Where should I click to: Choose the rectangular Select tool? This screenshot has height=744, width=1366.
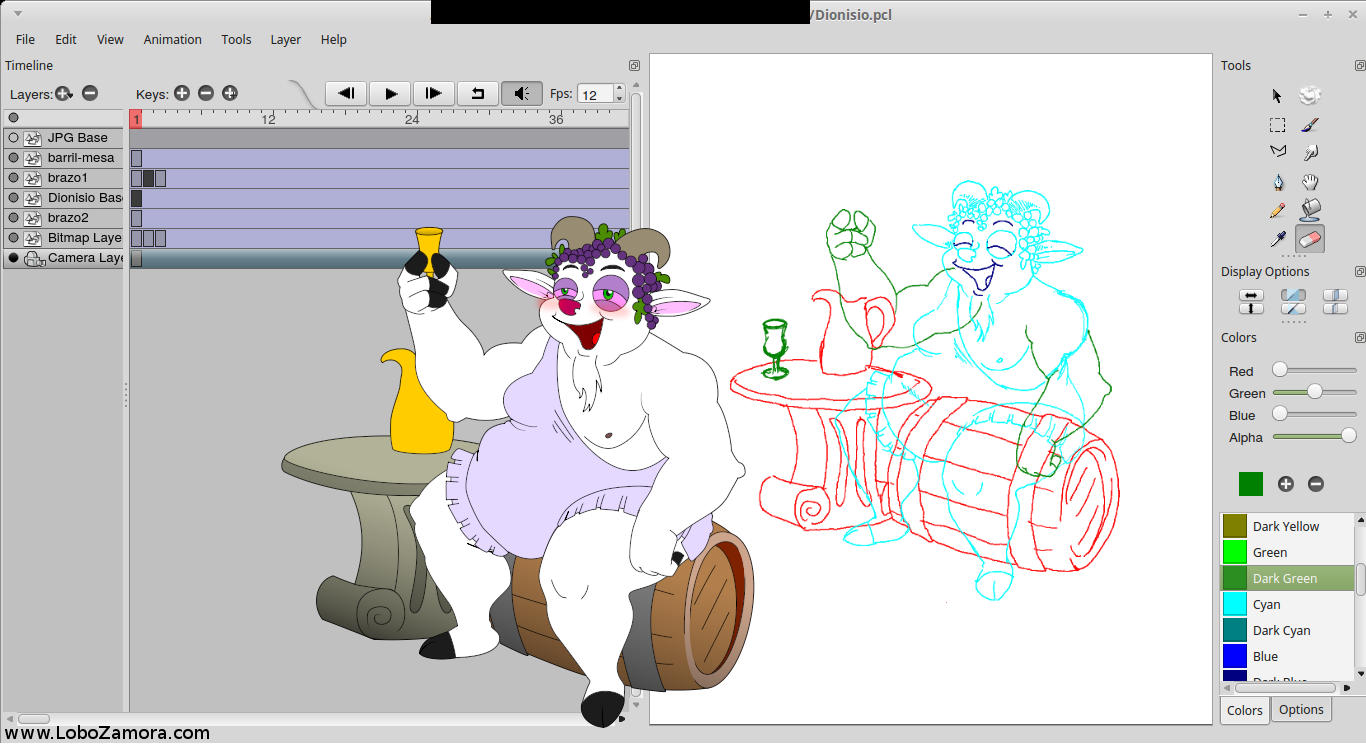pyautogui.click(x=1277, y=125)
